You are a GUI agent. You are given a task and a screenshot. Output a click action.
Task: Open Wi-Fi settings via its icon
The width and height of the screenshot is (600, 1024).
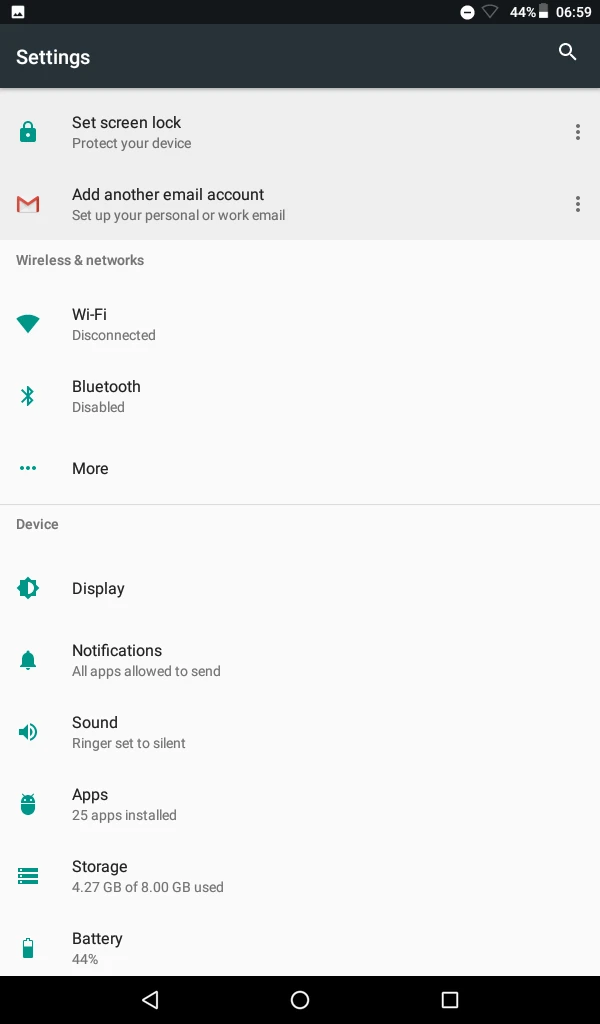click(x=28, y=324)
